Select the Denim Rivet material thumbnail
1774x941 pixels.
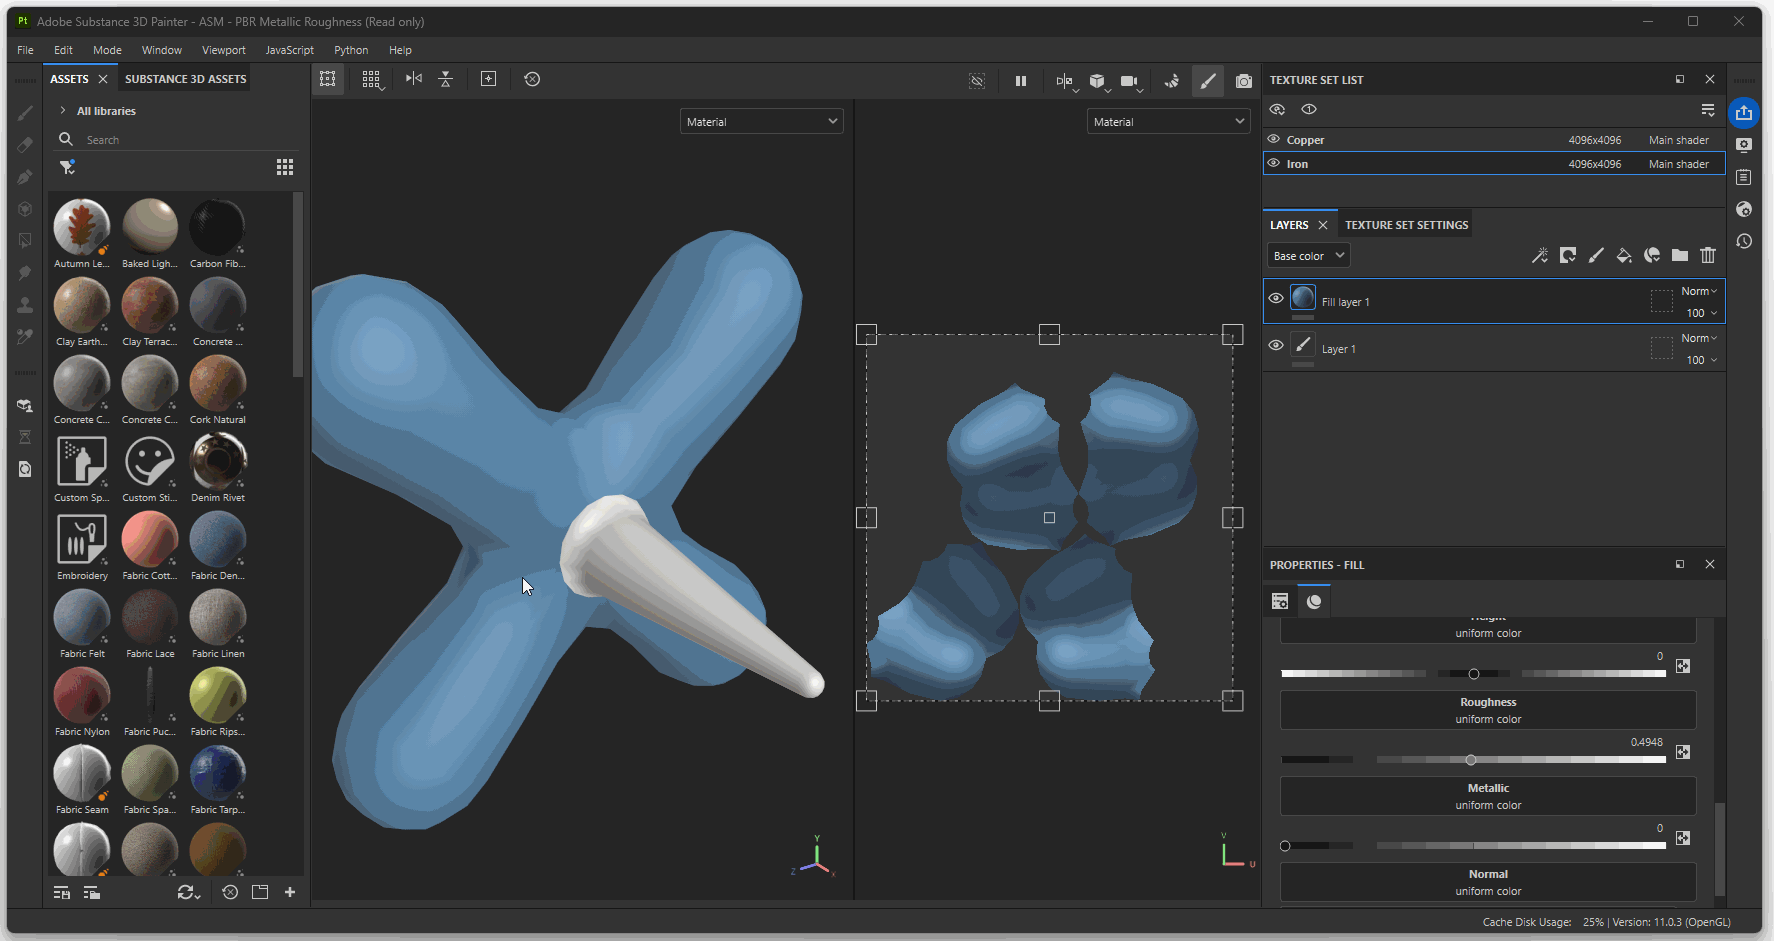click(218, 462)
